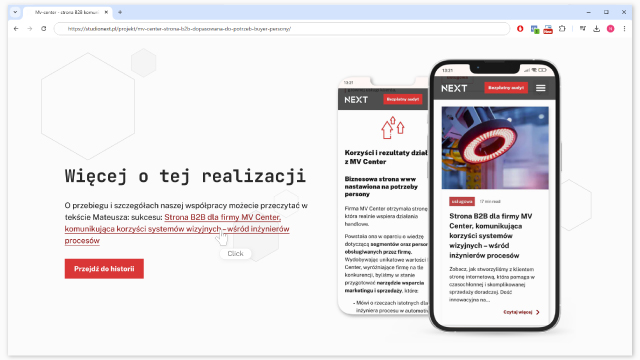The height and width of the screenshot is (360, 640).
Task: Click the chevron next to 'Czytaj więcej'
Action: [538, 312]
